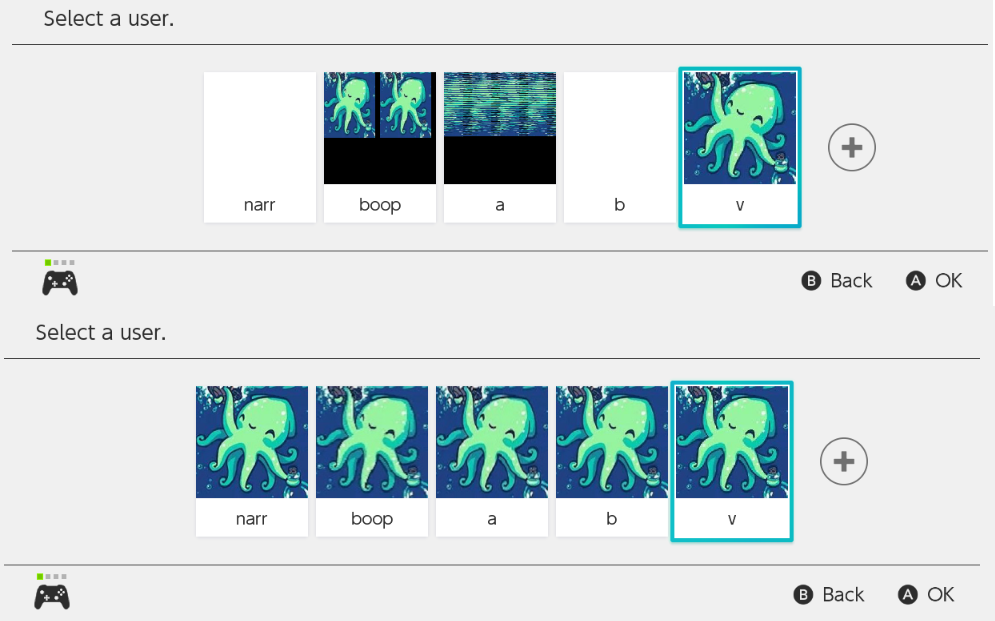The height and width of the screenshot is (621, 995).
Task: Select user narr in the top panel
Action: coord(260,147)
